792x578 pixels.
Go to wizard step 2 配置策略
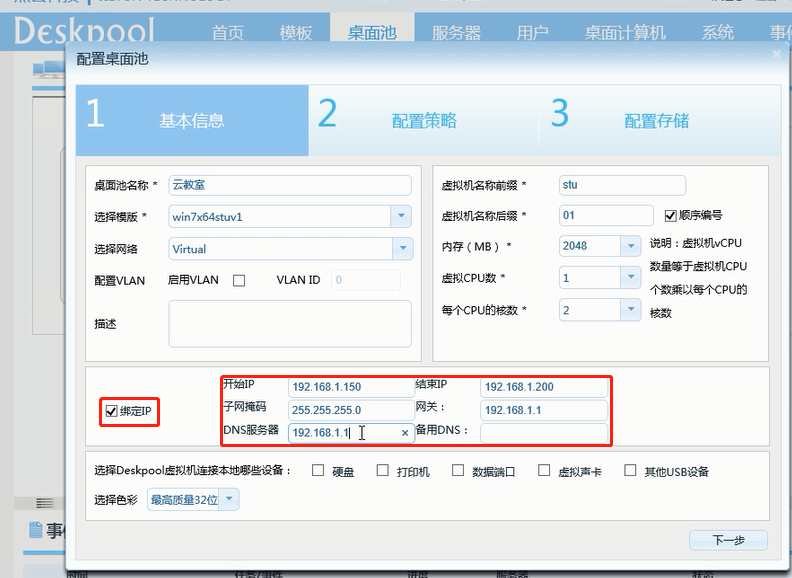[x=423, y=120]
